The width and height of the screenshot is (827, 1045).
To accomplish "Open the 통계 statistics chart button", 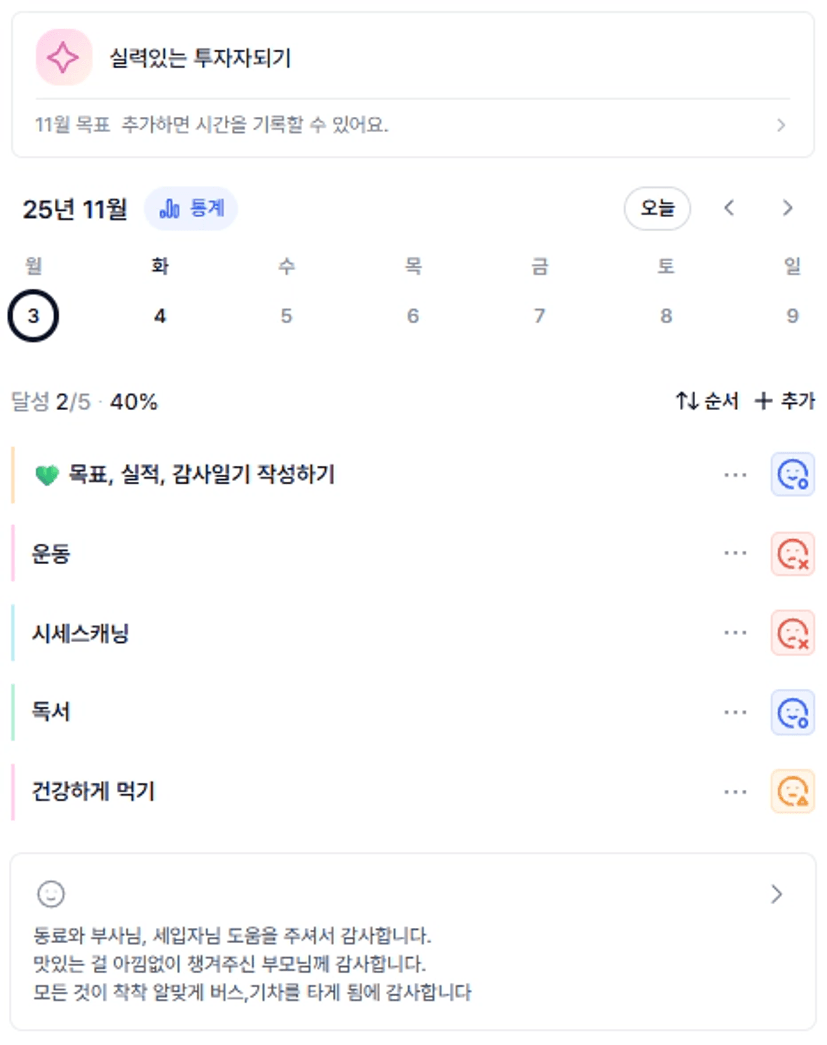I will tap(191, 209).
